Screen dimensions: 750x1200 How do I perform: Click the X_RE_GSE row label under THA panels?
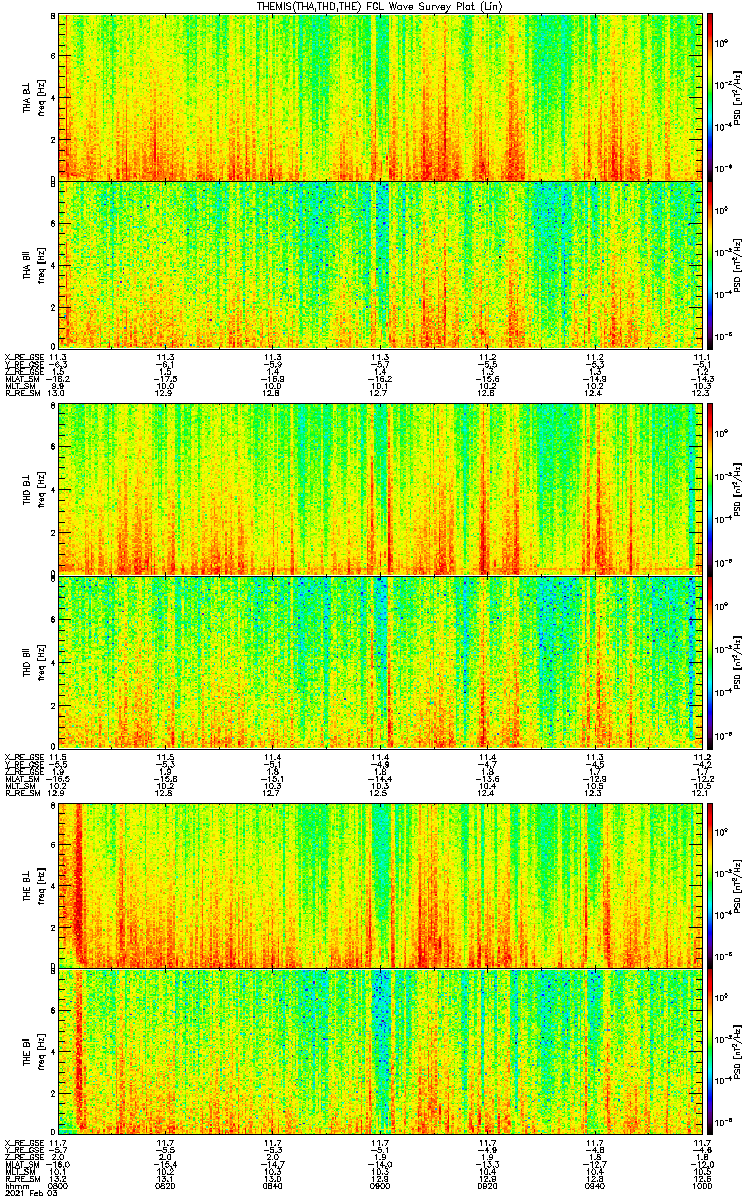(24, 357)
